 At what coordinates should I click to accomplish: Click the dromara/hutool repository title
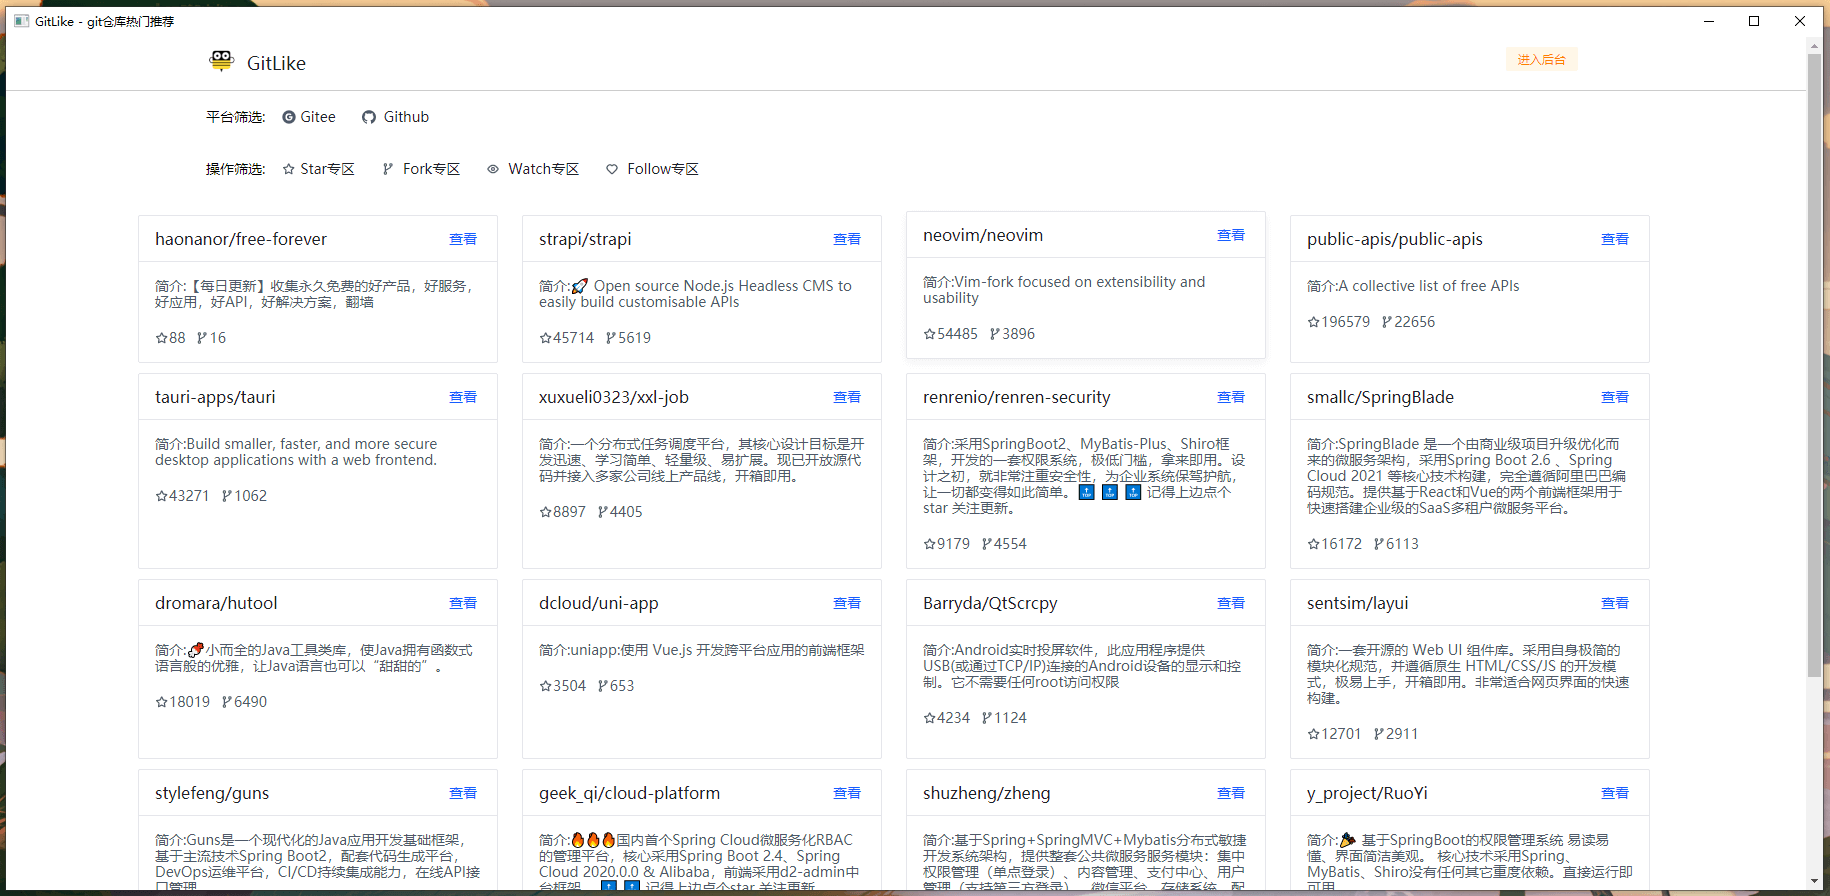(x=216, y=603)
